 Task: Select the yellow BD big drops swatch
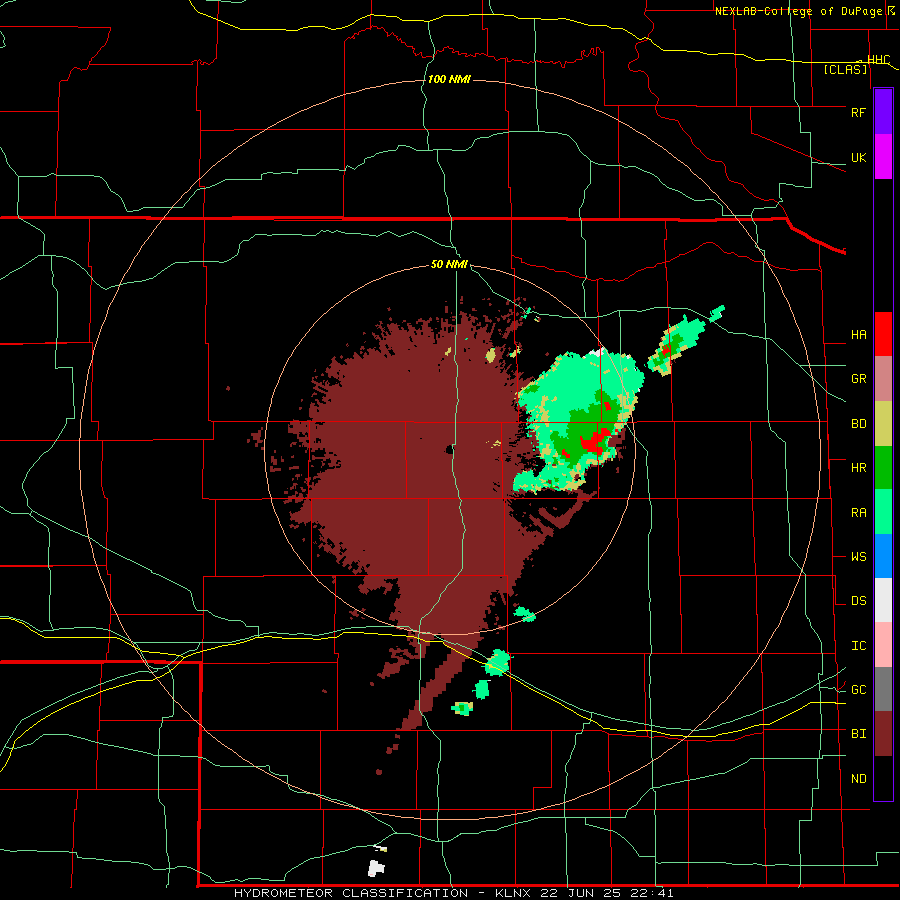pyautogui.click(x=883, y=423)
